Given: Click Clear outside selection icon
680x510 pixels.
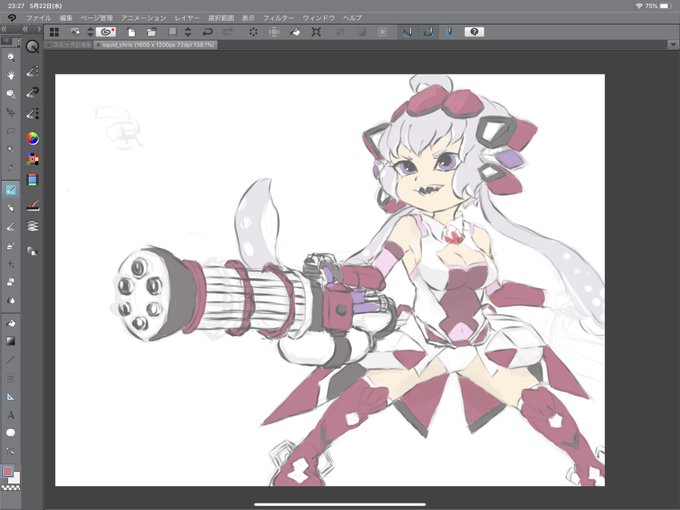Looking at the screenshot, I should (274, 32).
